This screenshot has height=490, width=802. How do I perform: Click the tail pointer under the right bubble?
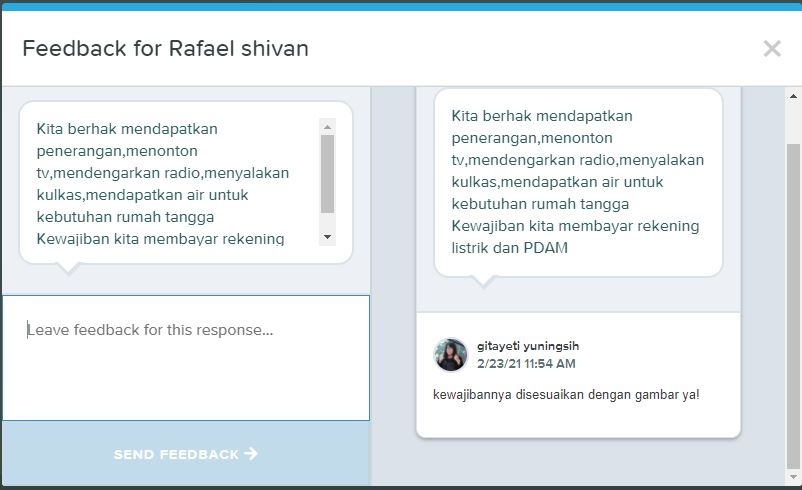click(483, 282)
